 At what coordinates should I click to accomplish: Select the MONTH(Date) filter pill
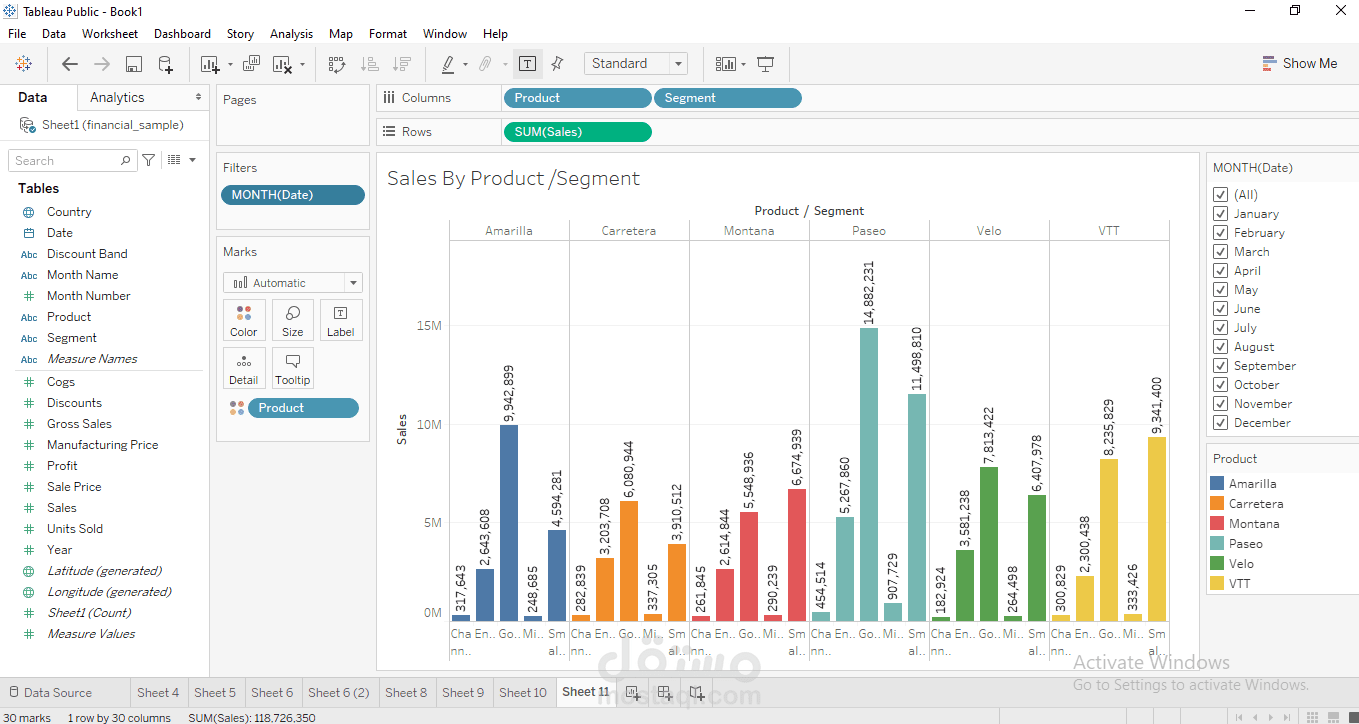click(x=293, y=195)
